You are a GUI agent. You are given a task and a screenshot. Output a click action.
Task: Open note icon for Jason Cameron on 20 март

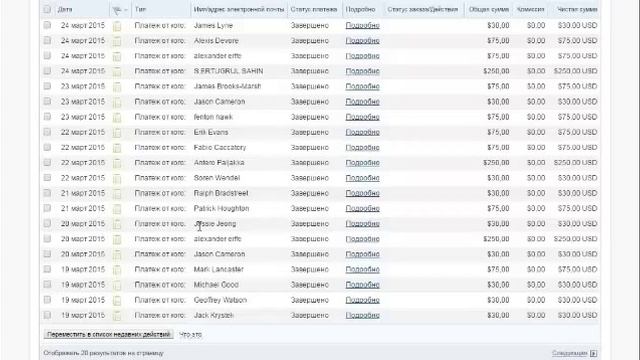click(x=117, y=255)
